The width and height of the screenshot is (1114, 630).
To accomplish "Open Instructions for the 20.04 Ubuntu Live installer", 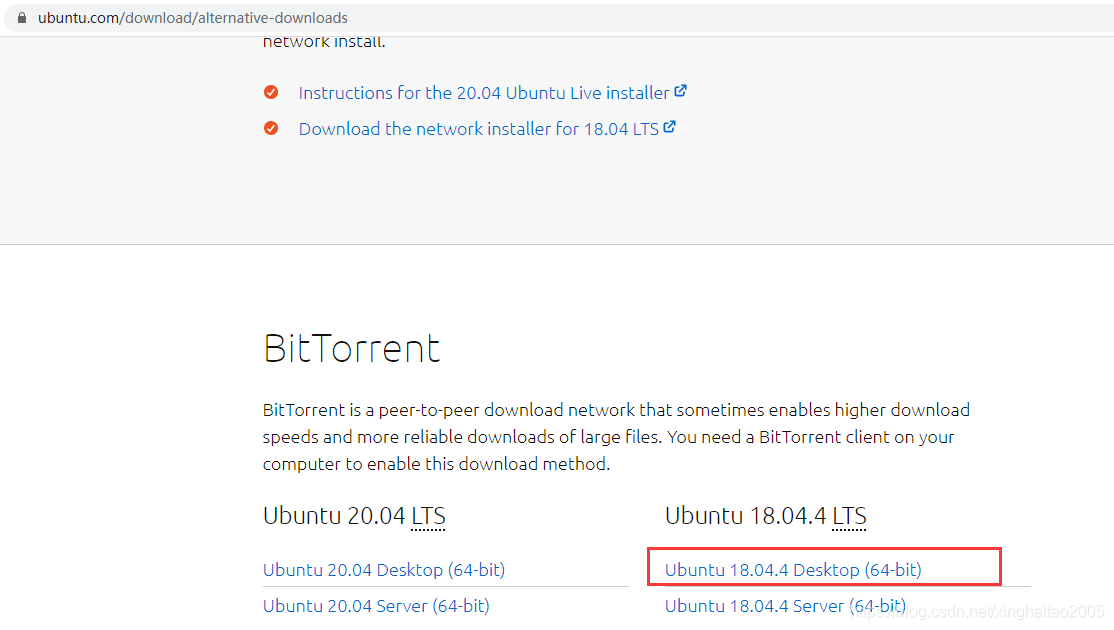I will (x=484, y=93).
